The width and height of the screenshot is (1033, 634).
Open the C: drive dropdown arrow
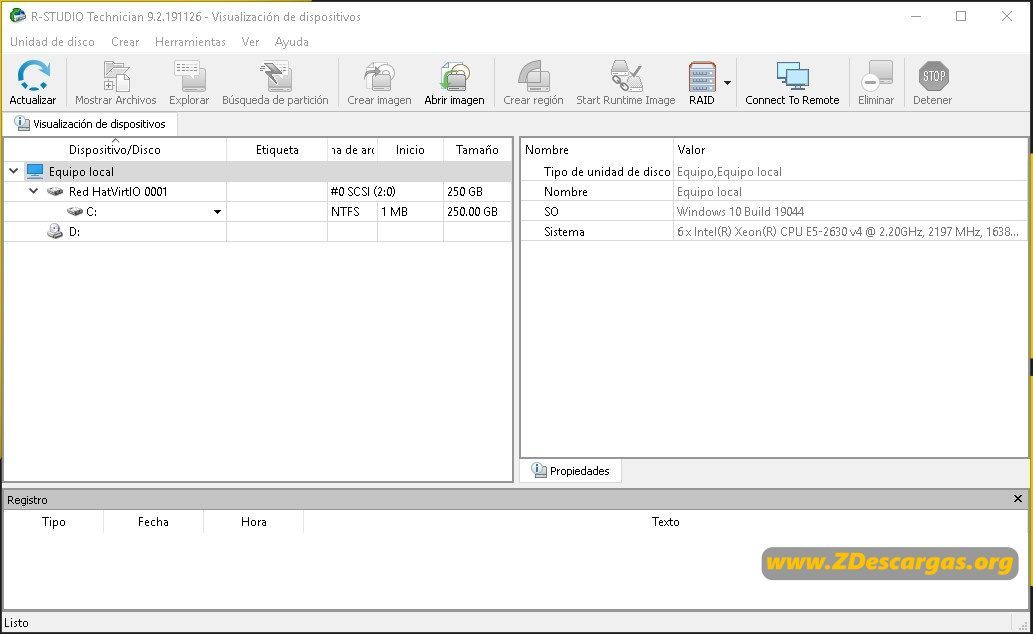pyautogui.click(x=217, y=212)
